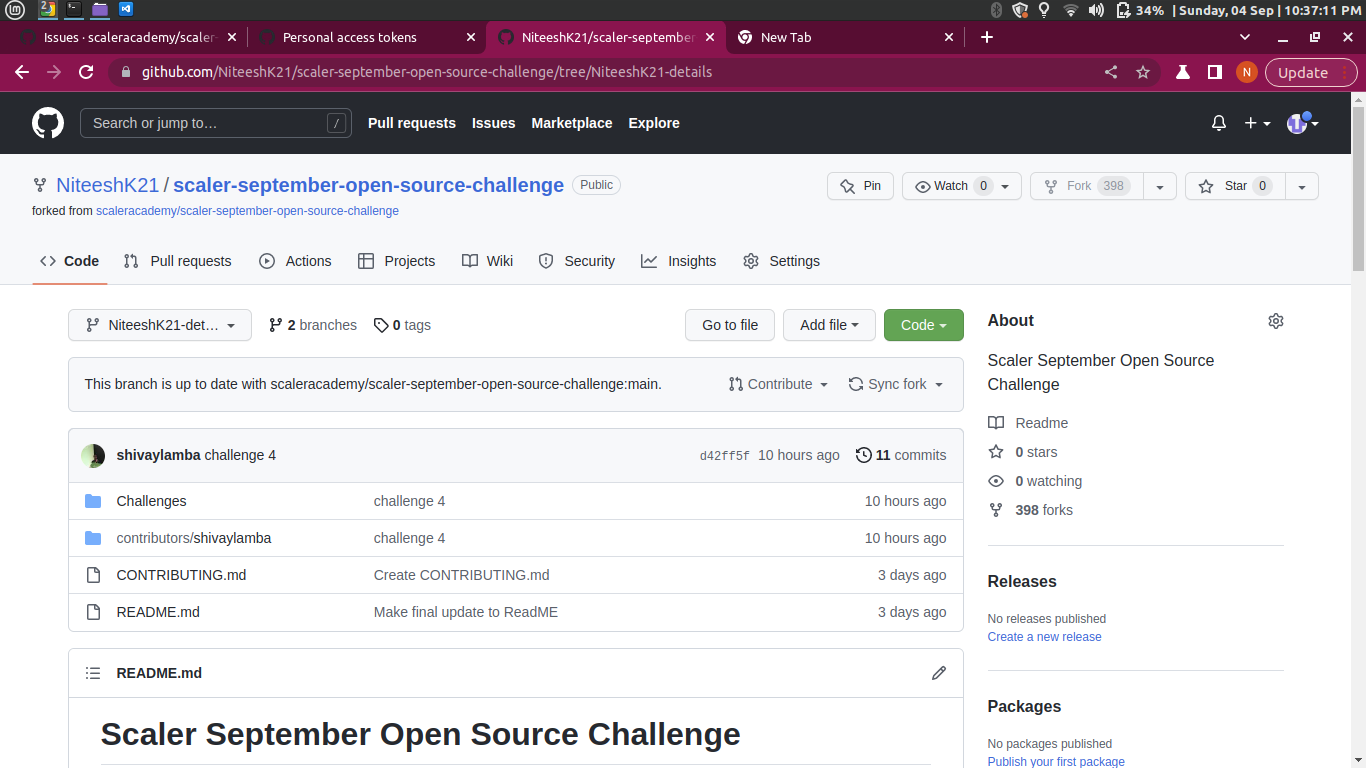Open About settings via the gear icon

click(1275, 320)
